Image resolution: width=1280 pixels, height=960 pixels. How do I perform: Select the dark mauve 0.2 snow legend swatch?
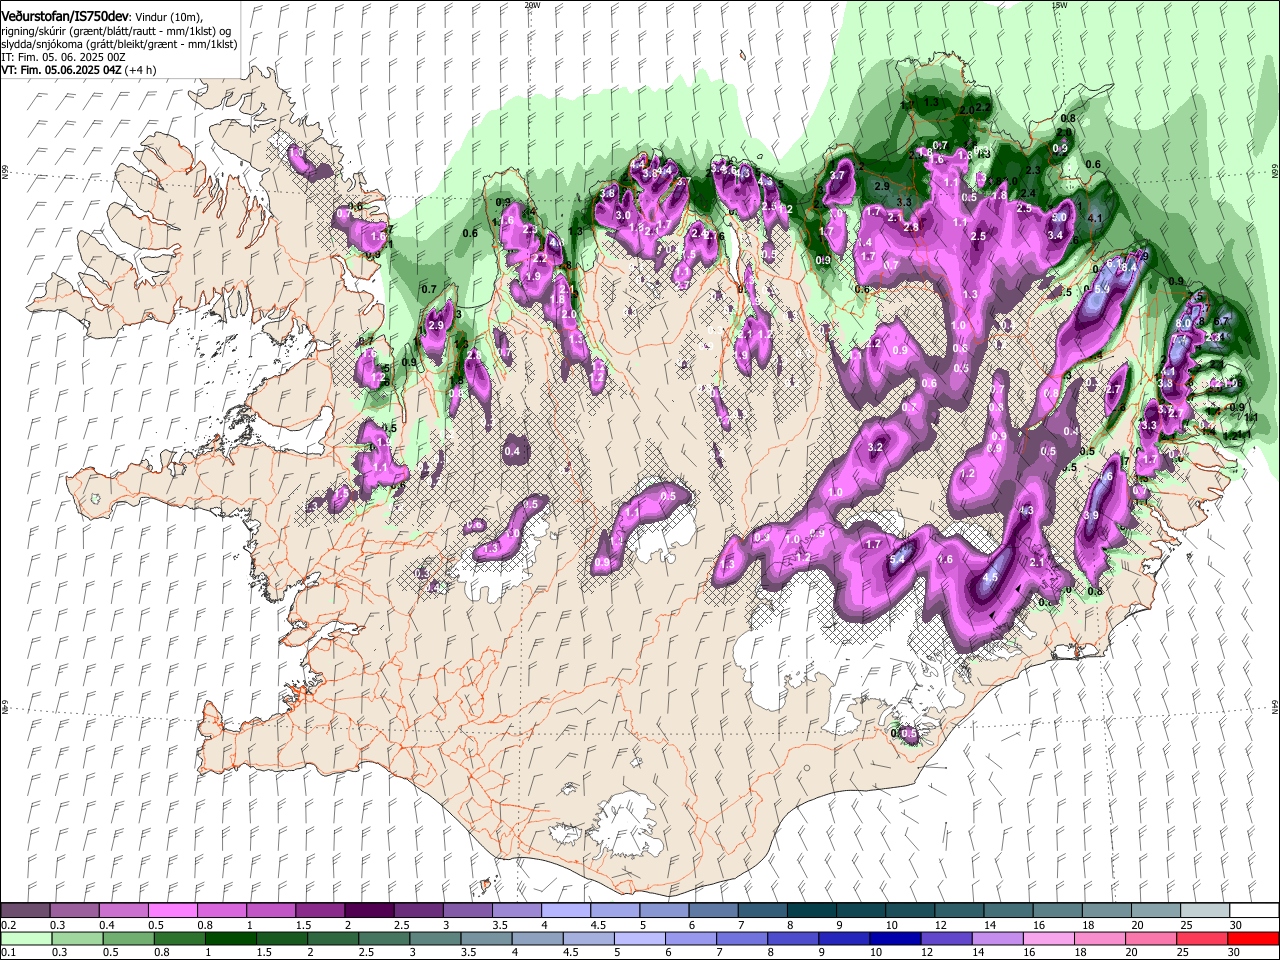[x=25, y=909]
